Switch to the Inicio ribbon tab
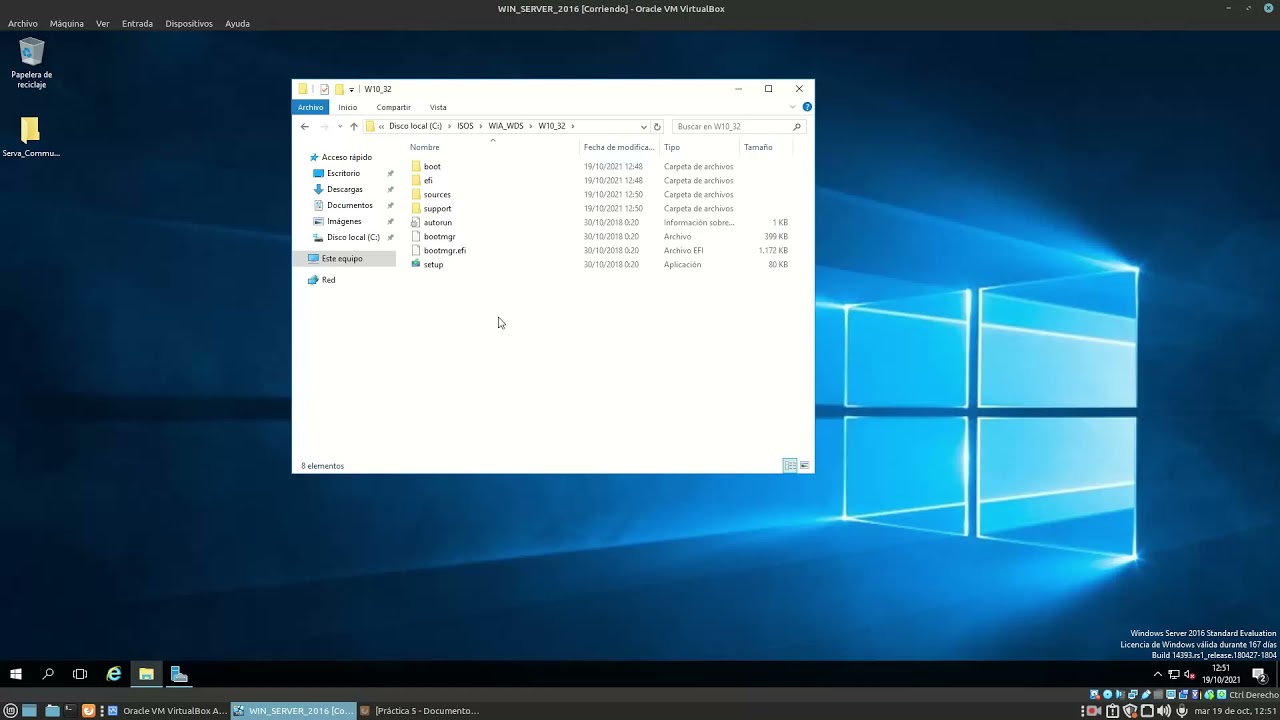1280x720 pixels. click(x=347, y=107)
